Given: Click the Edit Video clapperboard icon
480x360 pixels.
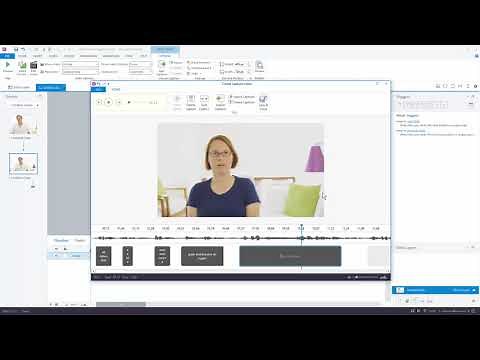Looking at the screenshot, I should tap(33, 65).
